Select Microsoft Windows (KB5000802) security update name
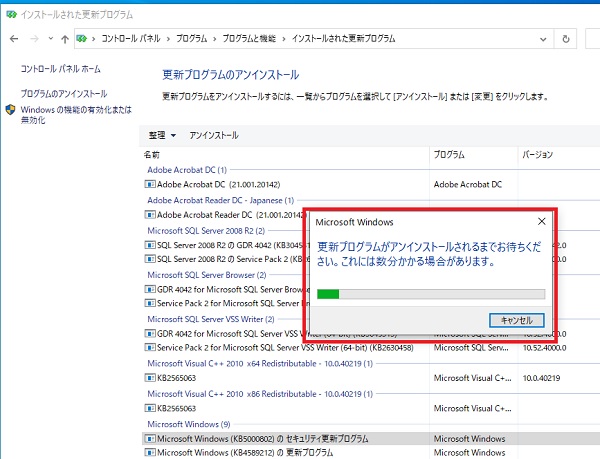The width and height of the screenshot is (600, 459). pyautogui.click(x=262, y=438)
